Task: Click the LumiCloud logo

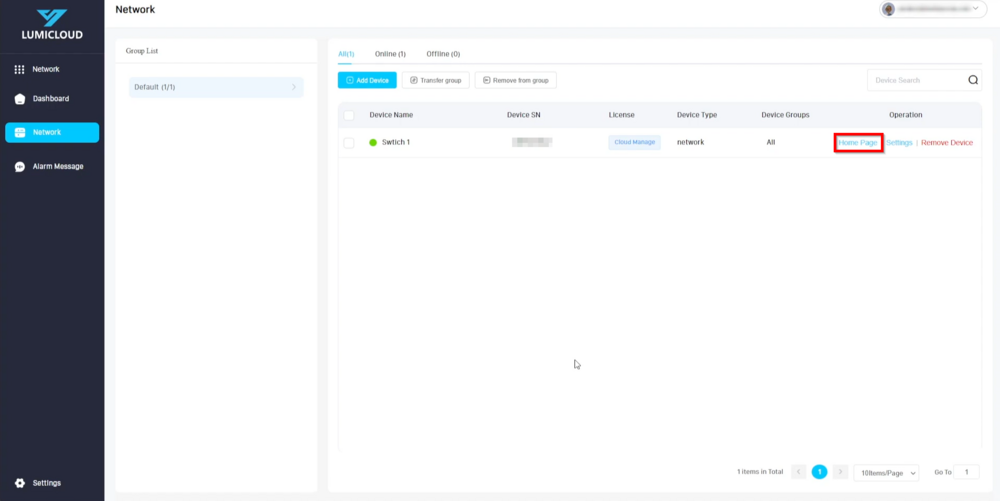Action: 52,24
